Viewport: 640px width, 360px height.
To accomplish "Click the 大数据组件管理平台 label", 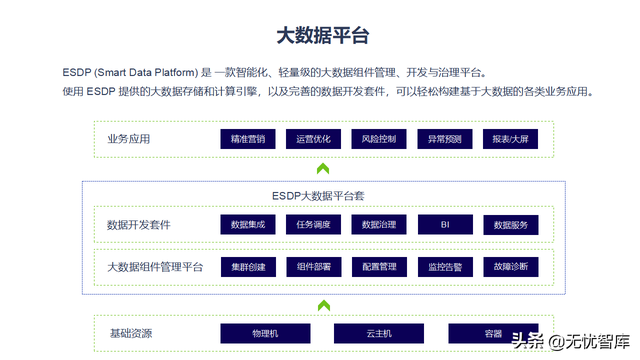I will pyautogui.click(x=155, y=267).
